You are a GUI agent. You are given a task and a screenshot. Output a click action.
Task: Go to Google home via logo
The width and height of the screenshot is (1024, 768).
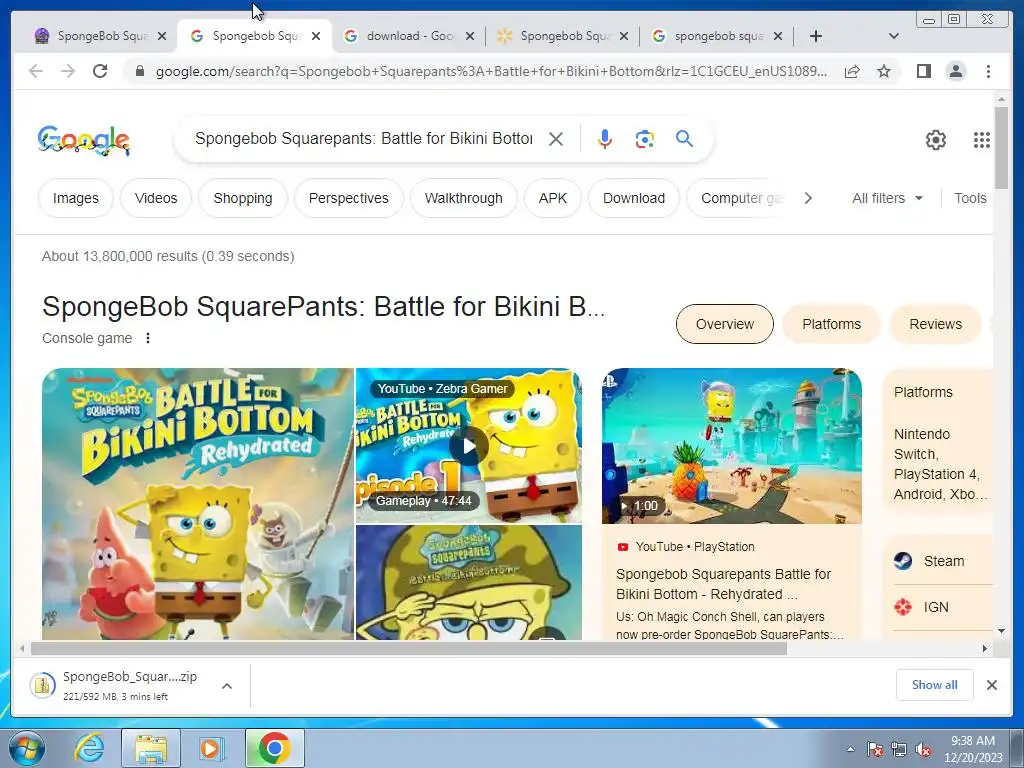pos(84,140)
